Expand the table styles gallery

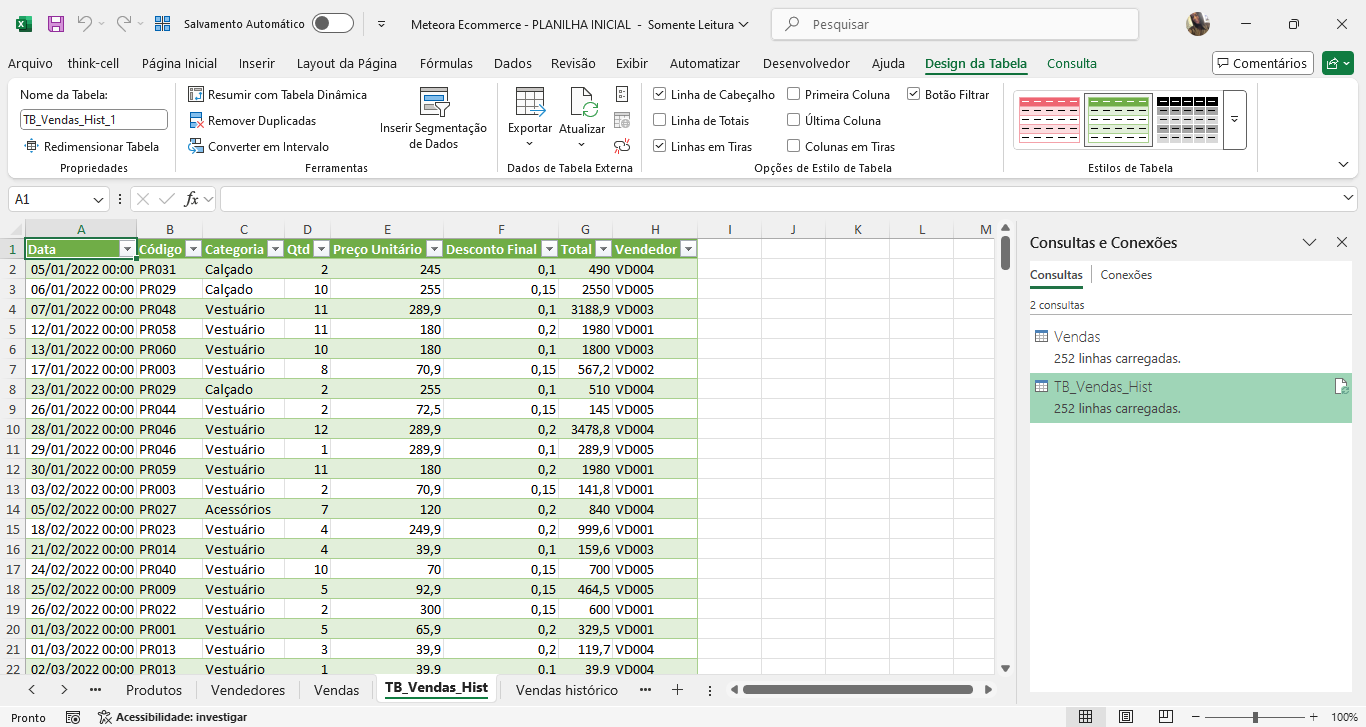tap(1234, 119)
